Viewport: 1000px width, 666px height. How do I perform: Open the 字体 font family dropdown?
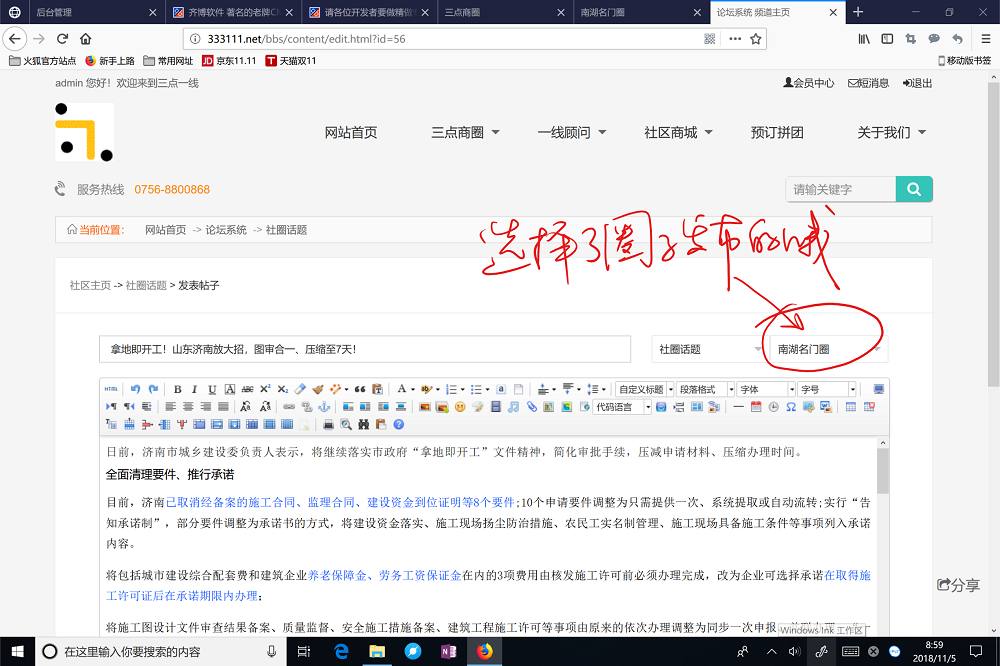[765, 389]
